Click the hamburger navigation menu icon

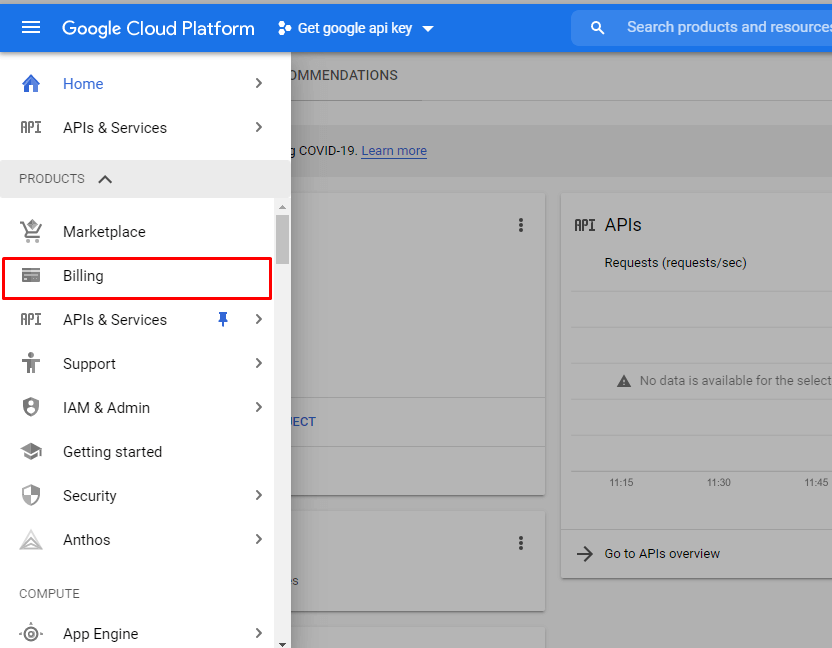click(x=31, y=28)
